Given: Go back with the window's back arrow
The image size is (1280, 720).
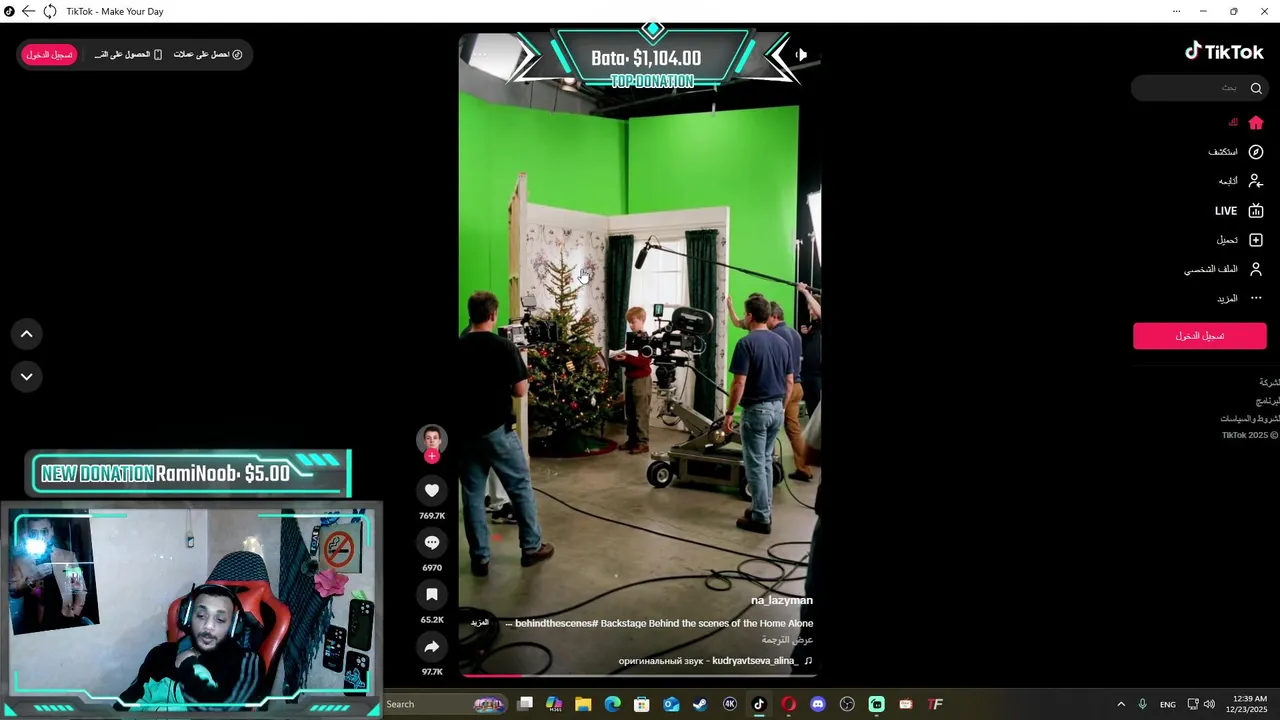Looking at the screenshot, I should click(28, 11).
